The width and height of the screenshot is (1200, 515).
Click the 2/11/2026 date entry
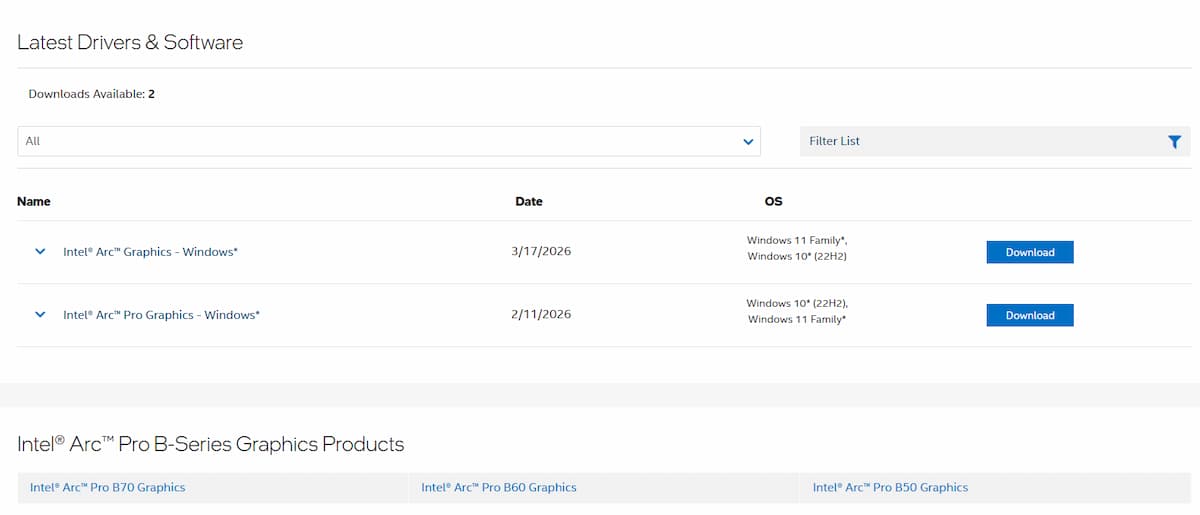point(540,315)
